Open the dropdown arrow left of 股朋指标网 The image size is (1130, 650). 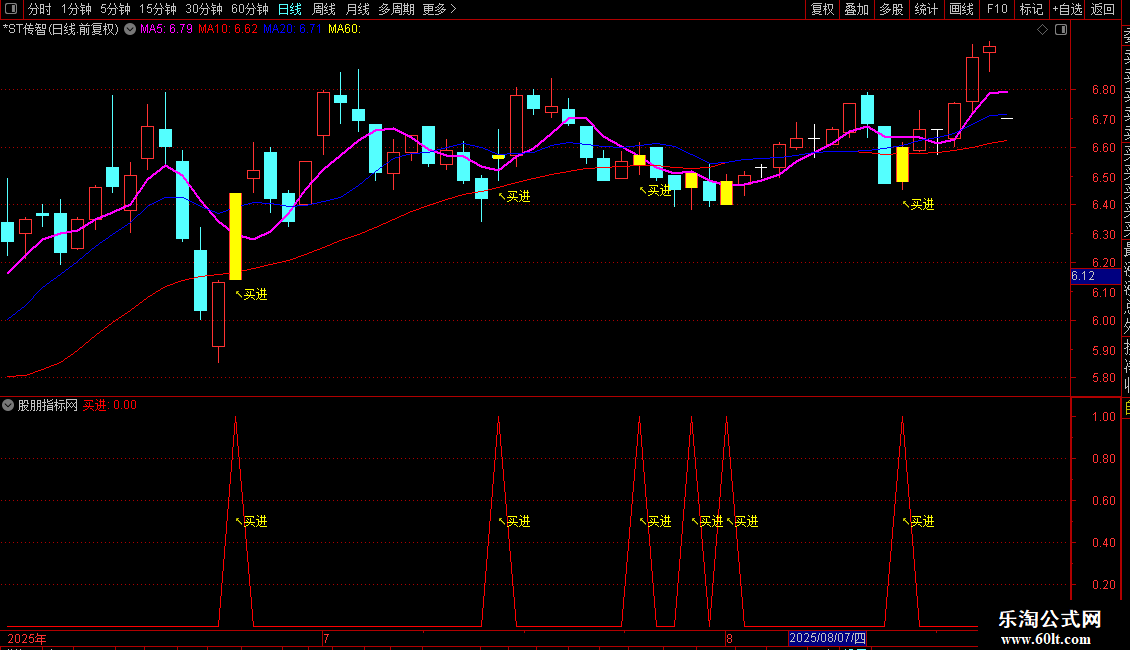(8, 405)
